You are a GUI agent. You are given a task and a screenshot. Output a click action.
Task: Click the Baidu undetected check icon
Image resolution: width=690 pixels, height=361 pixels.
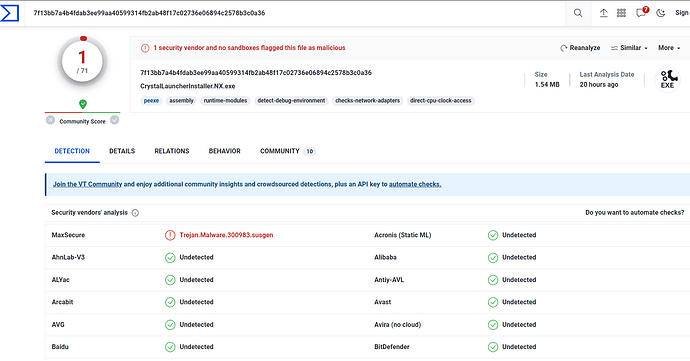tap(170, 347)
